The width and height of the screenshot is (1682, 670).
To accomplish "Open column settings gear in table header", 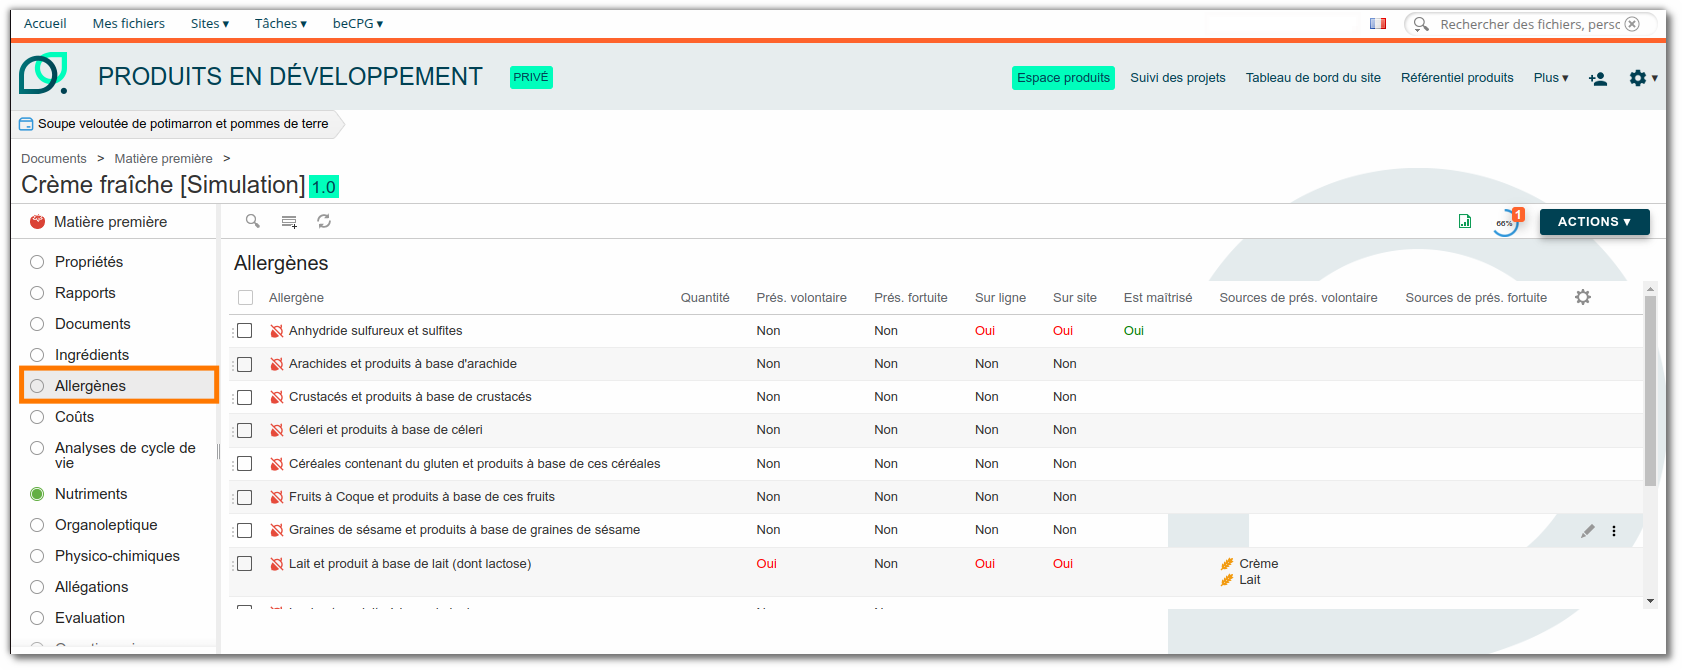I will click(x=1583, y=297).
